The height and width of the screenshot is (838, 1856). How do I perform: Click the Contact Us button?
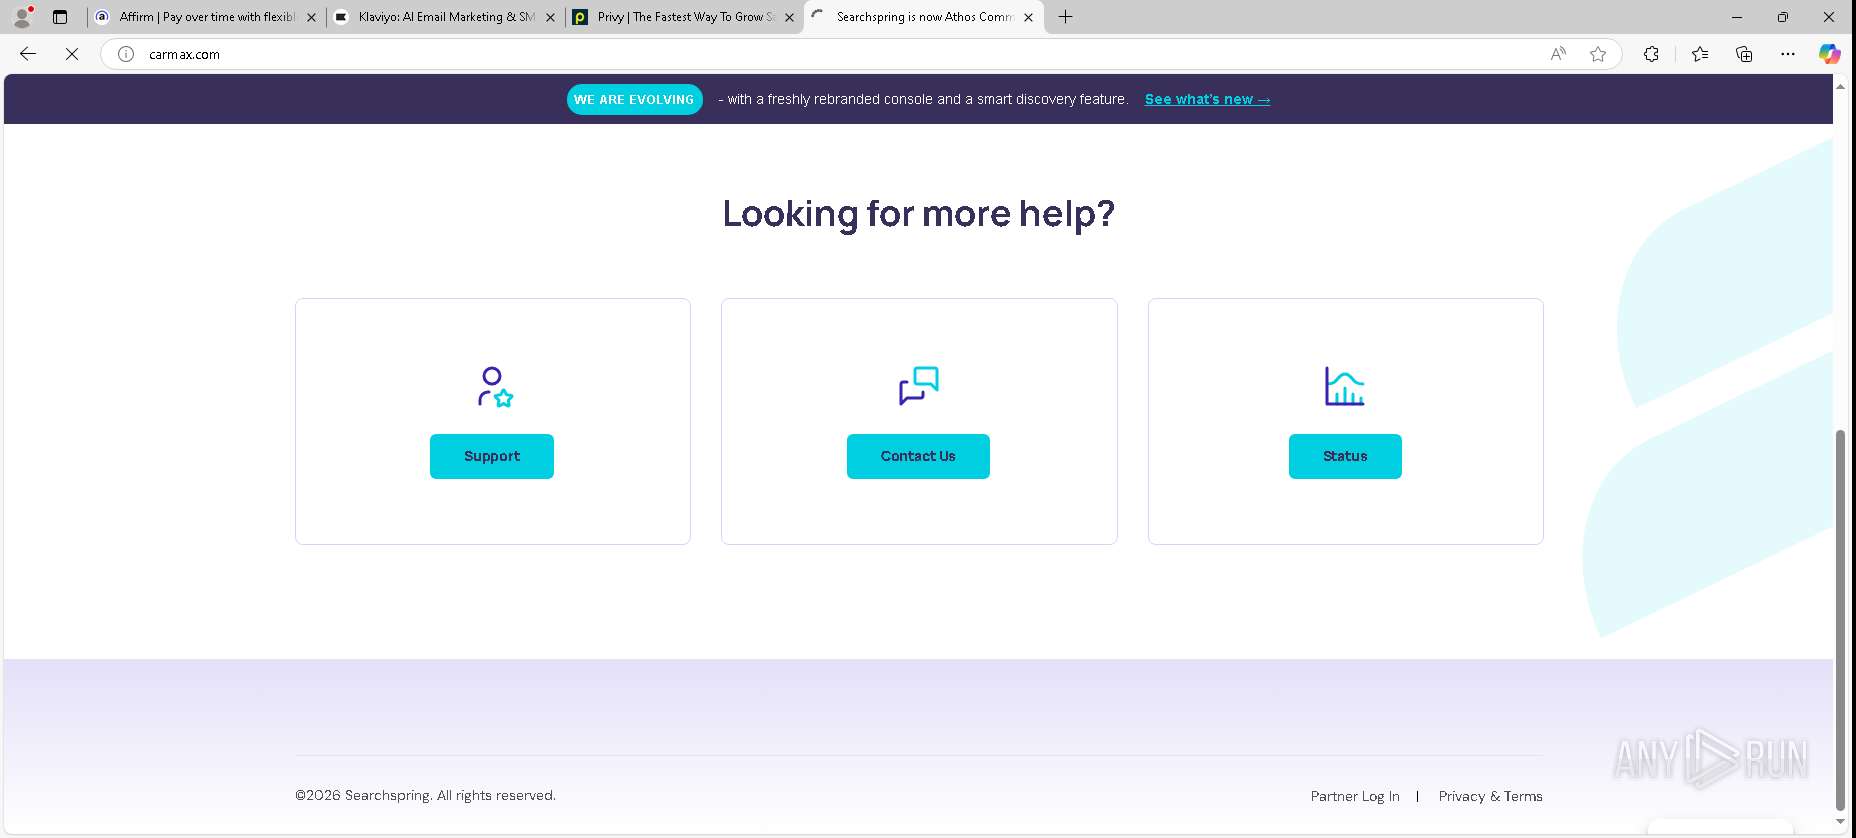click(918, 456)
